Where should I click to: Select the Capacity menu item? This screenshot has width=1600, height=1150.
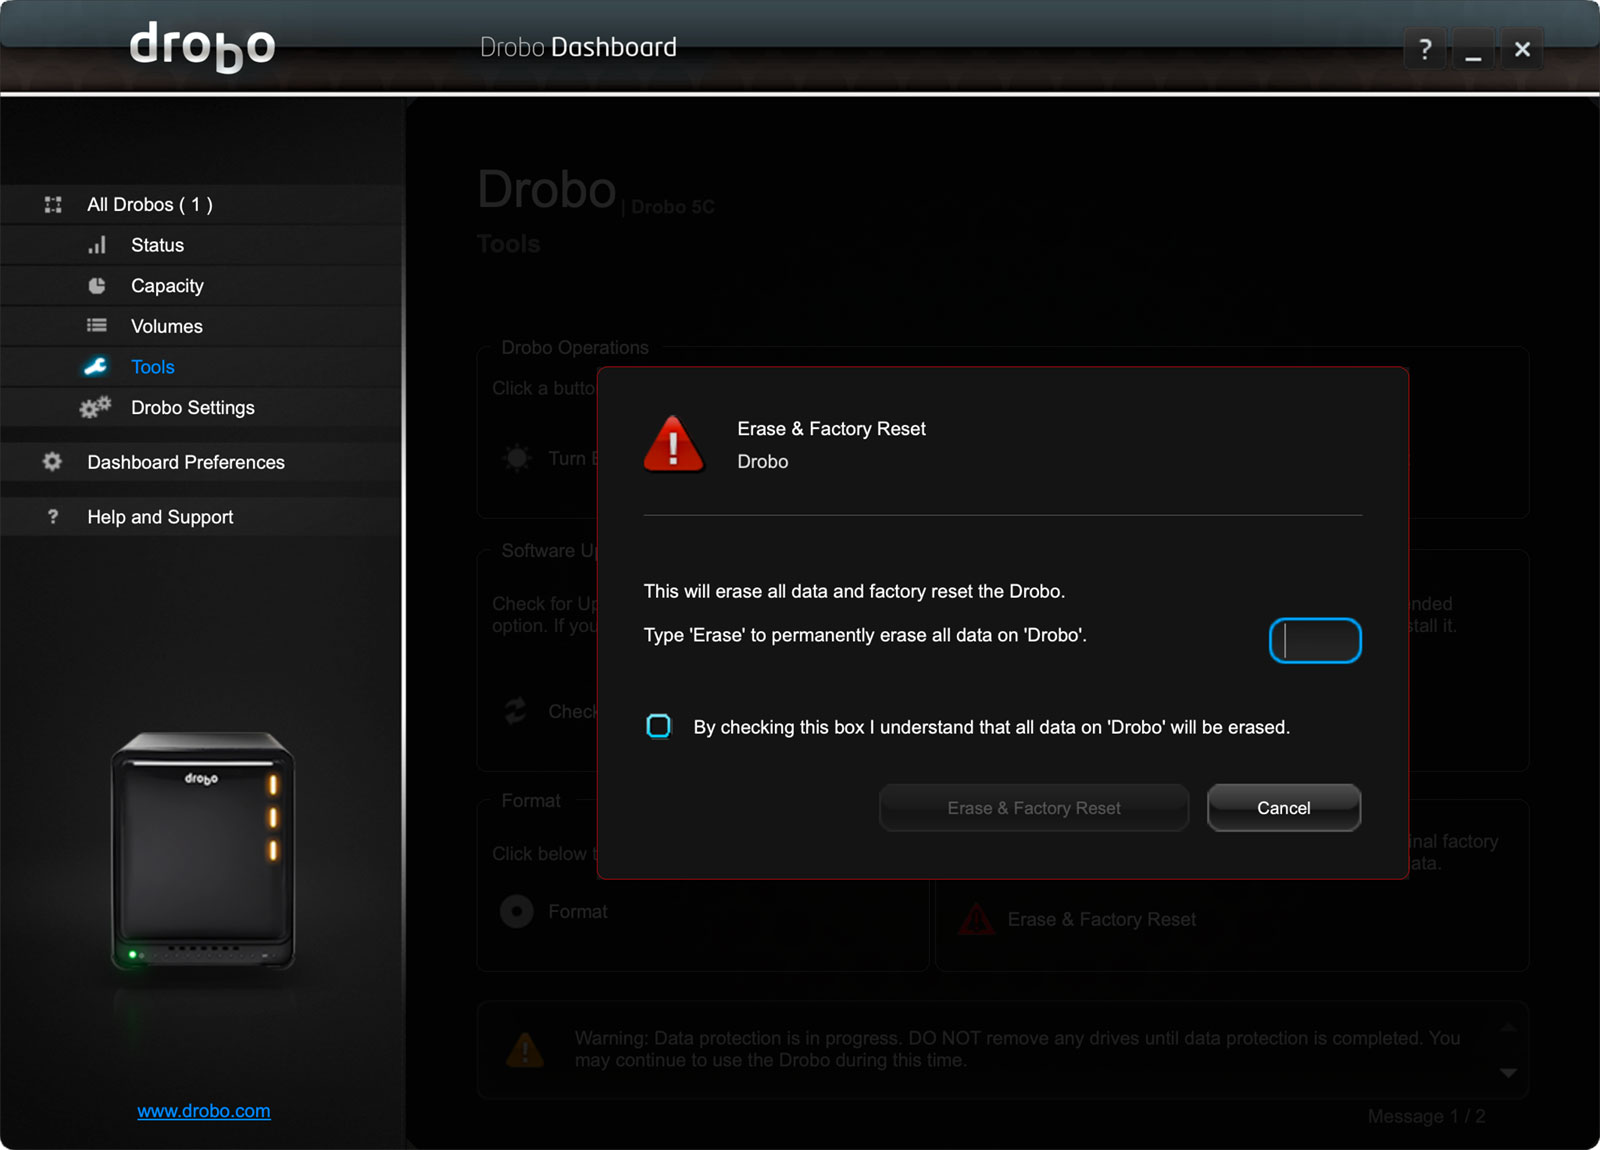pos(167,286)
